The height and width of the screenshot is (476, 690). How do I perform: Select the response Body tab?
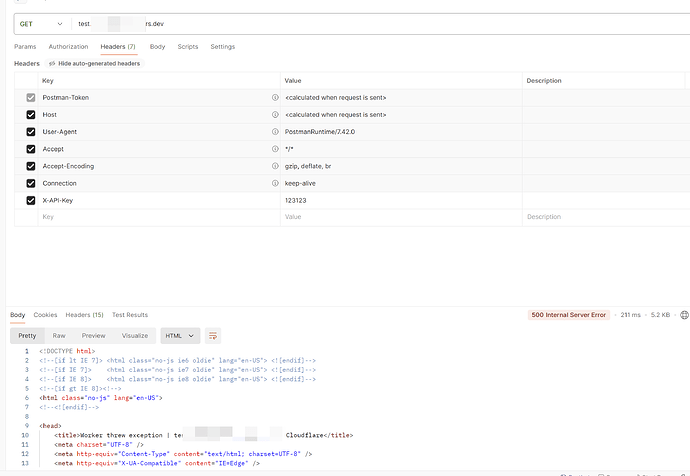[18, 315]
